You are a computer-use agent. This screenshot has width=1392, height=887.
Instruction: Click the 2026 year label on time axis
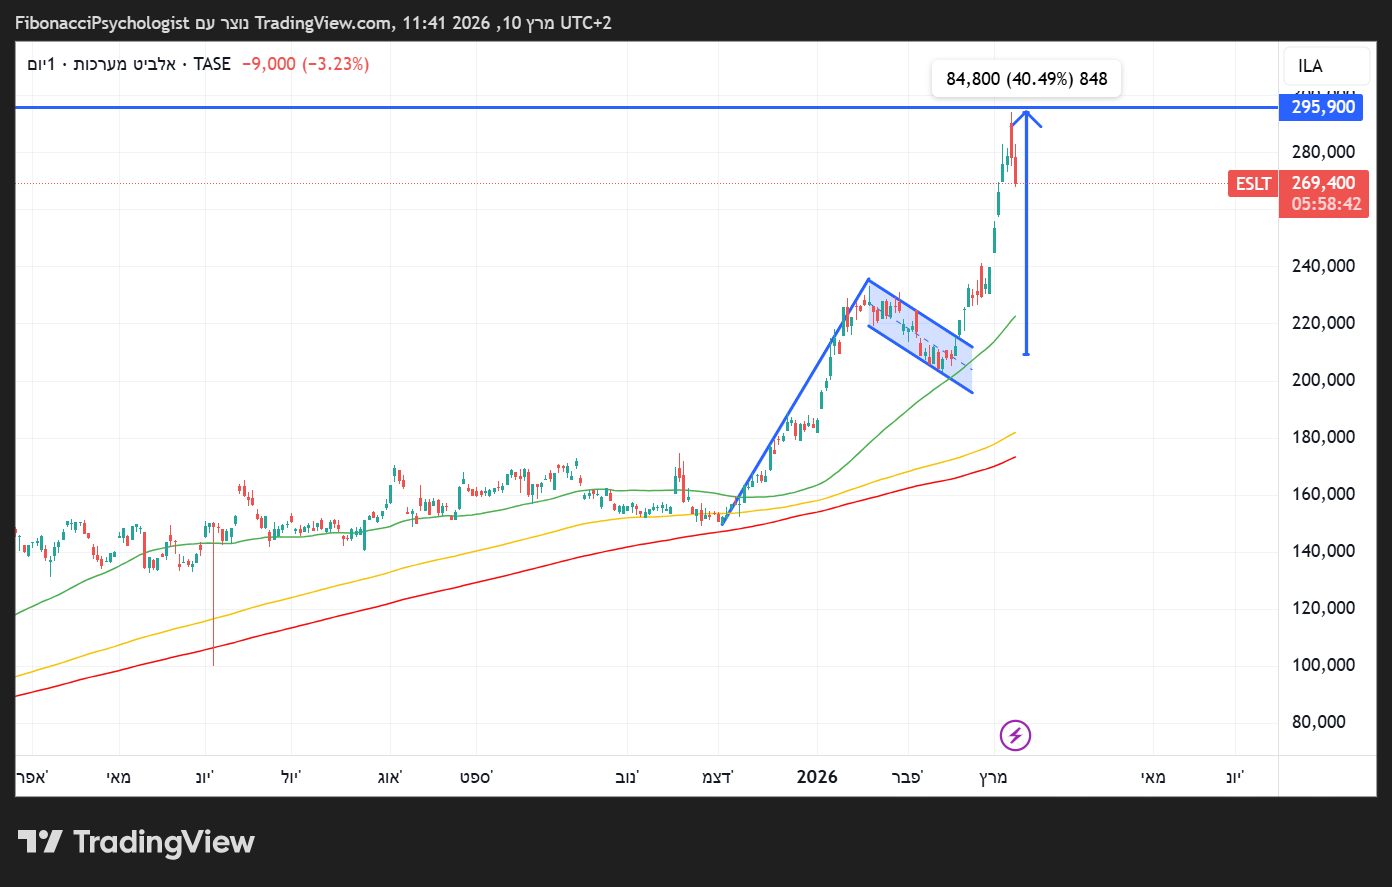[817, 777]
